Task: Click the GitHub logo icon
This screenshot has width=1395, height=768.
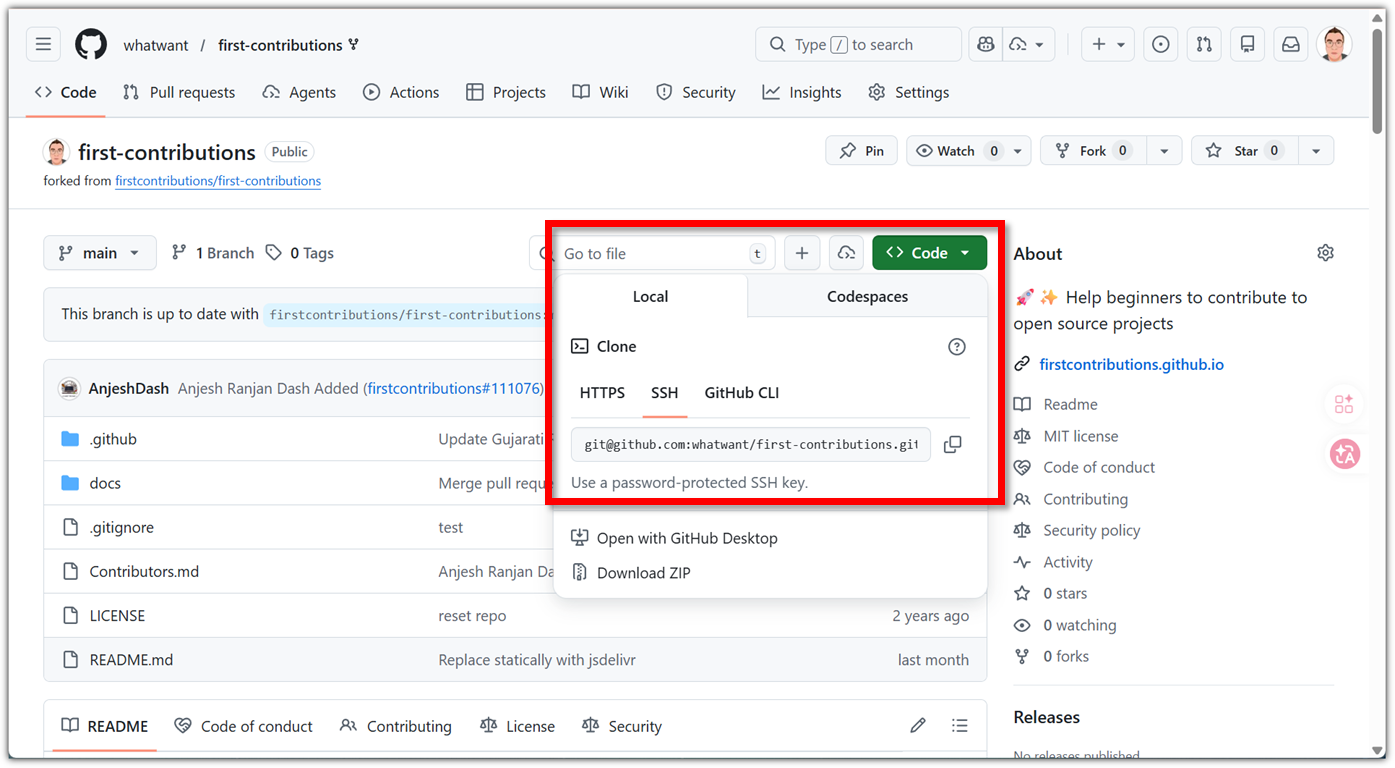Action: pos(91,44)
